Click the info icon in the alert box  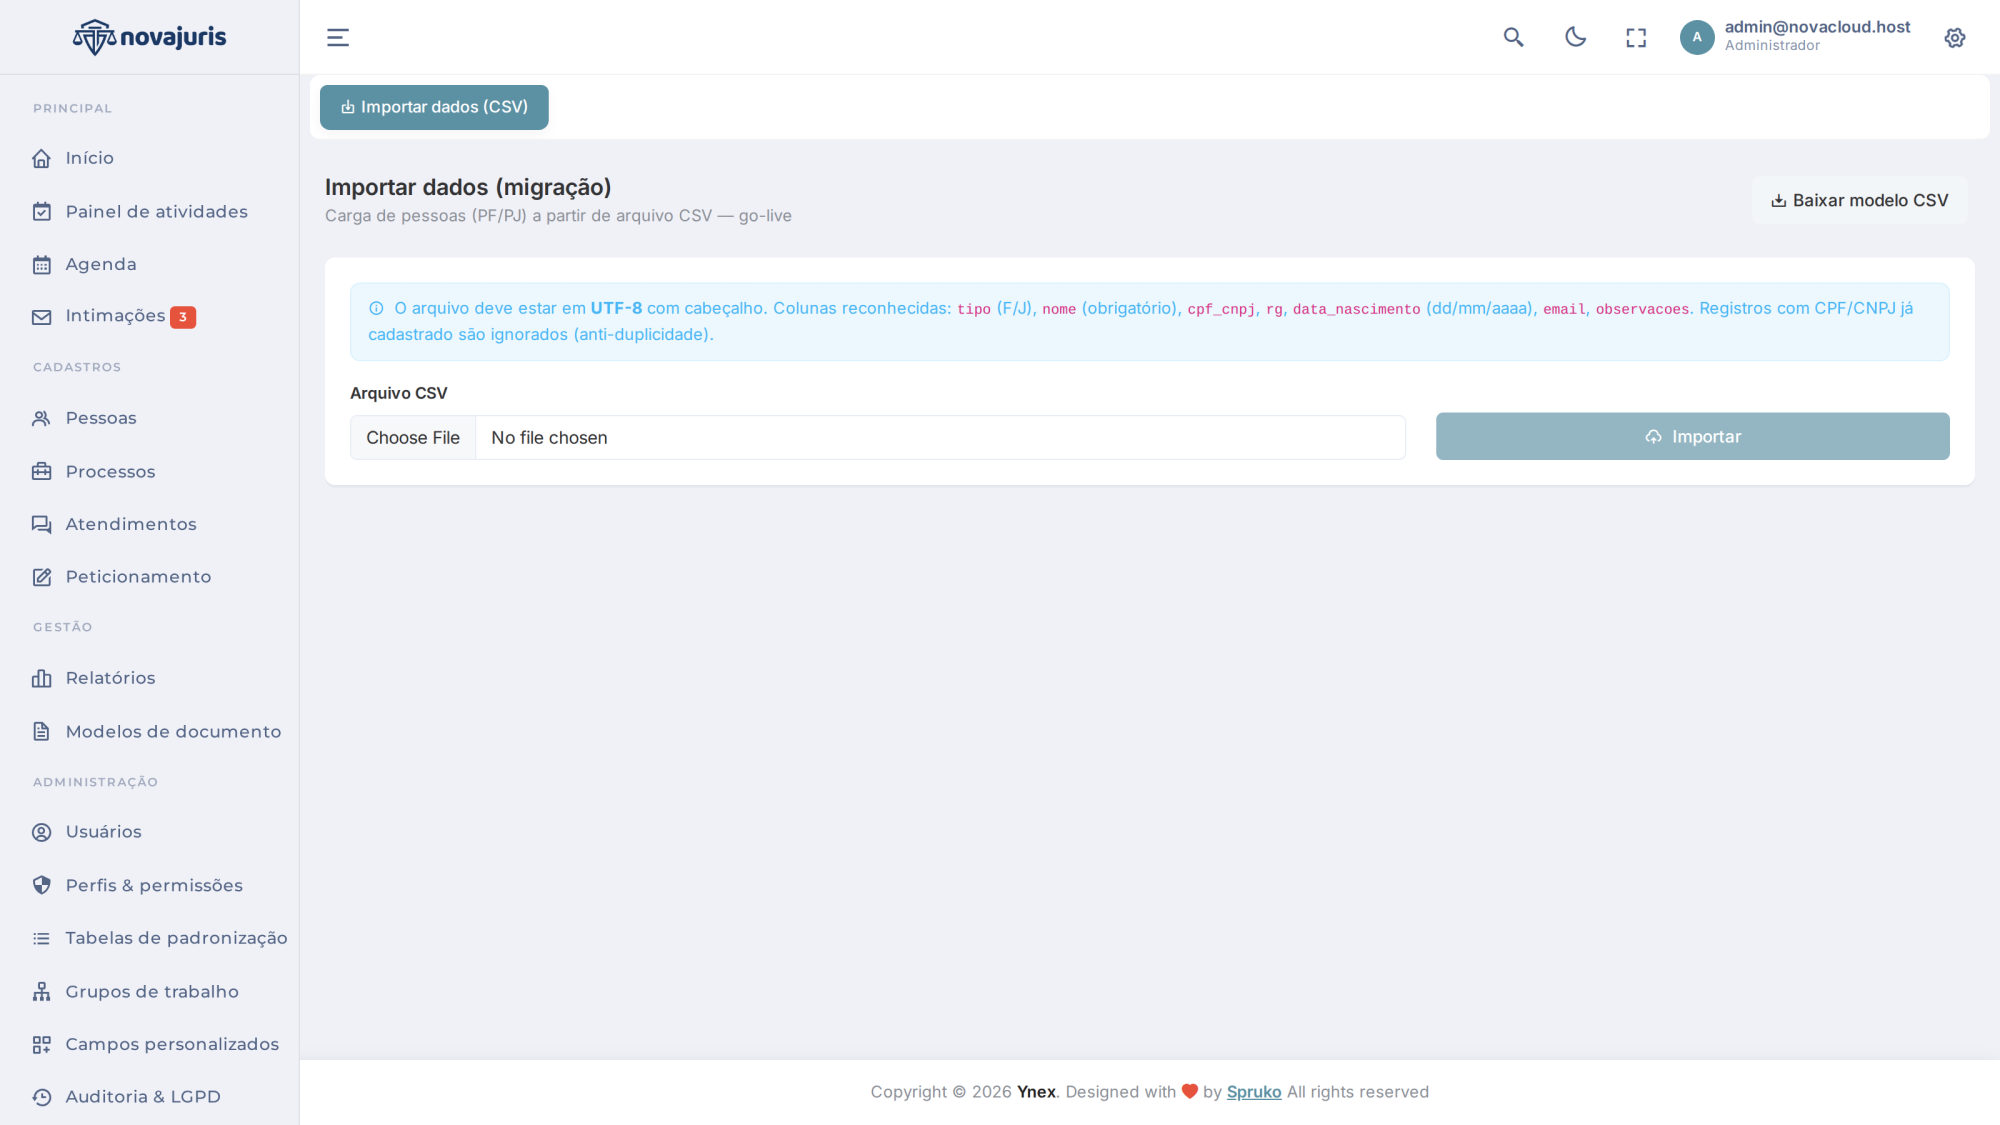pyautogui.click(x=376, y=309)
